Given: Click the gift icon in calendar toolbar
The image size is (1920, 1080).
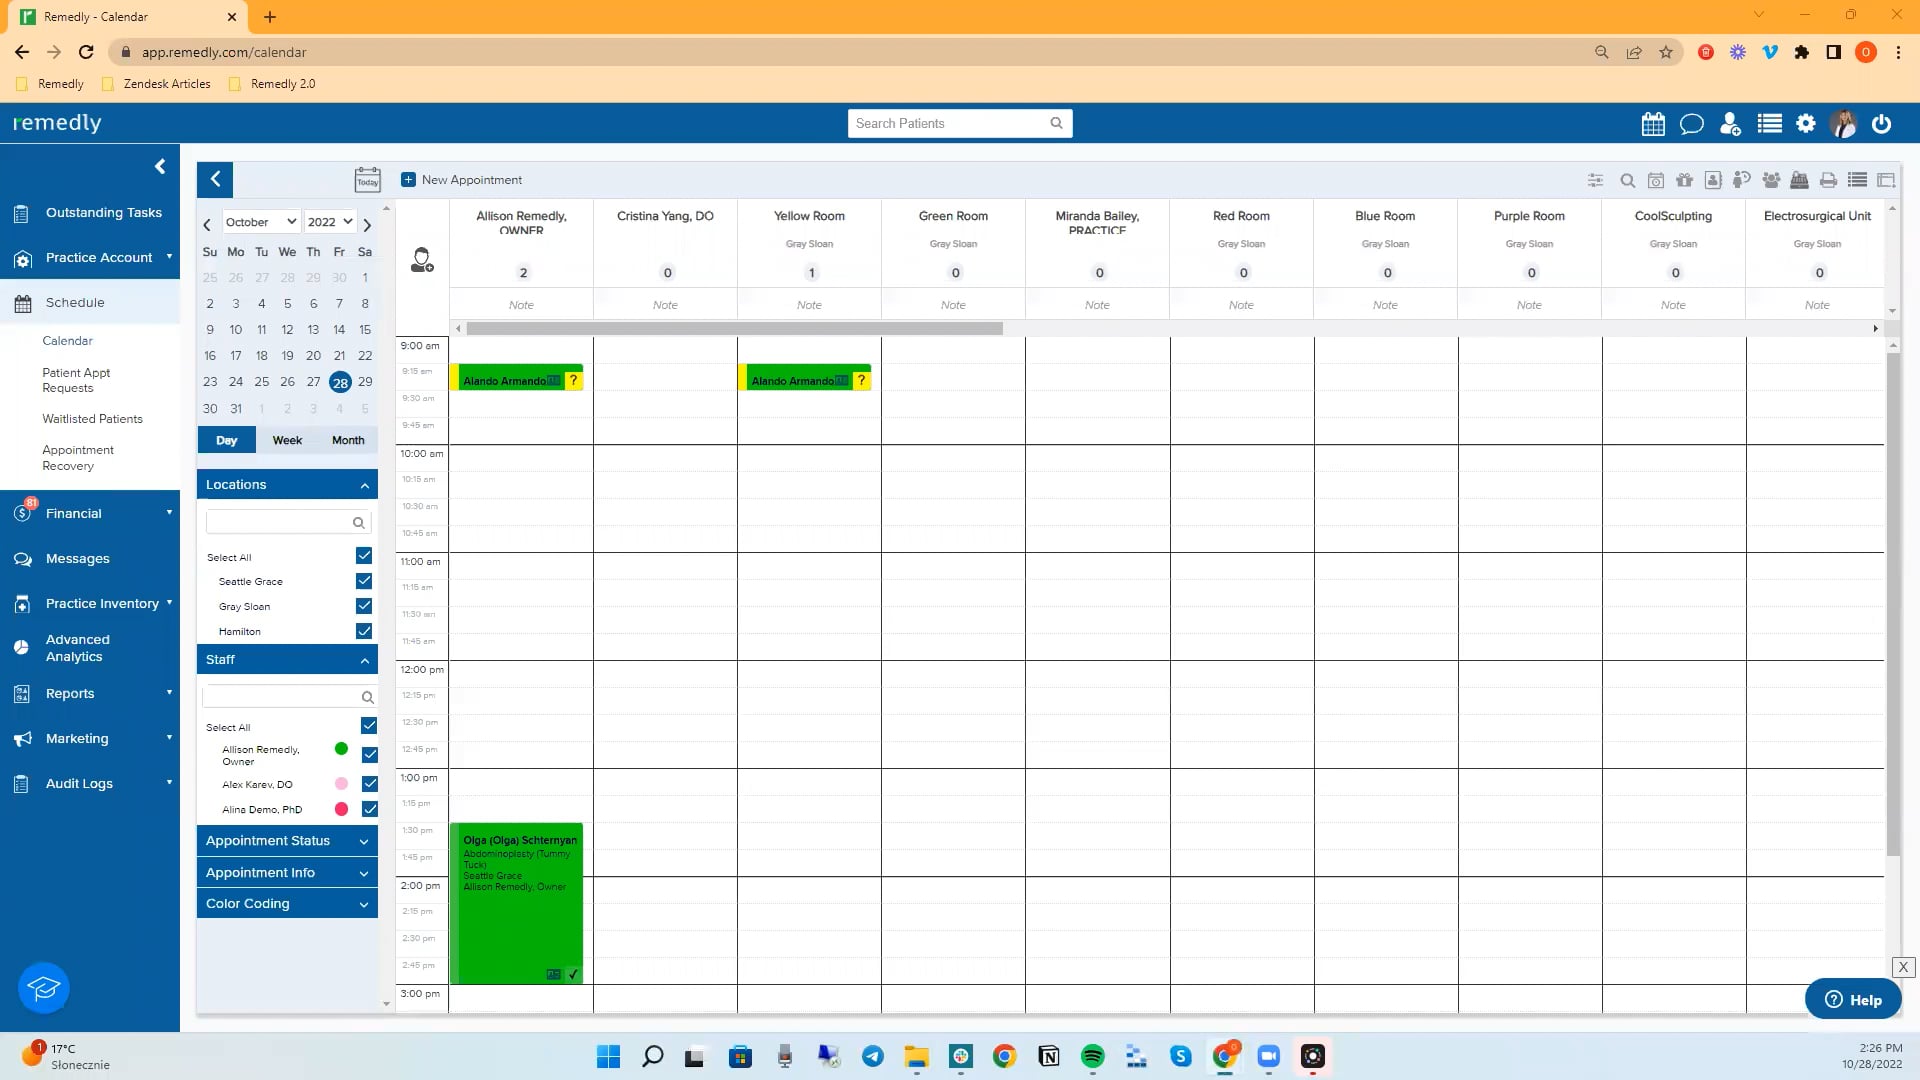Looking at the screenshot, I should [x=1684, y=180].
